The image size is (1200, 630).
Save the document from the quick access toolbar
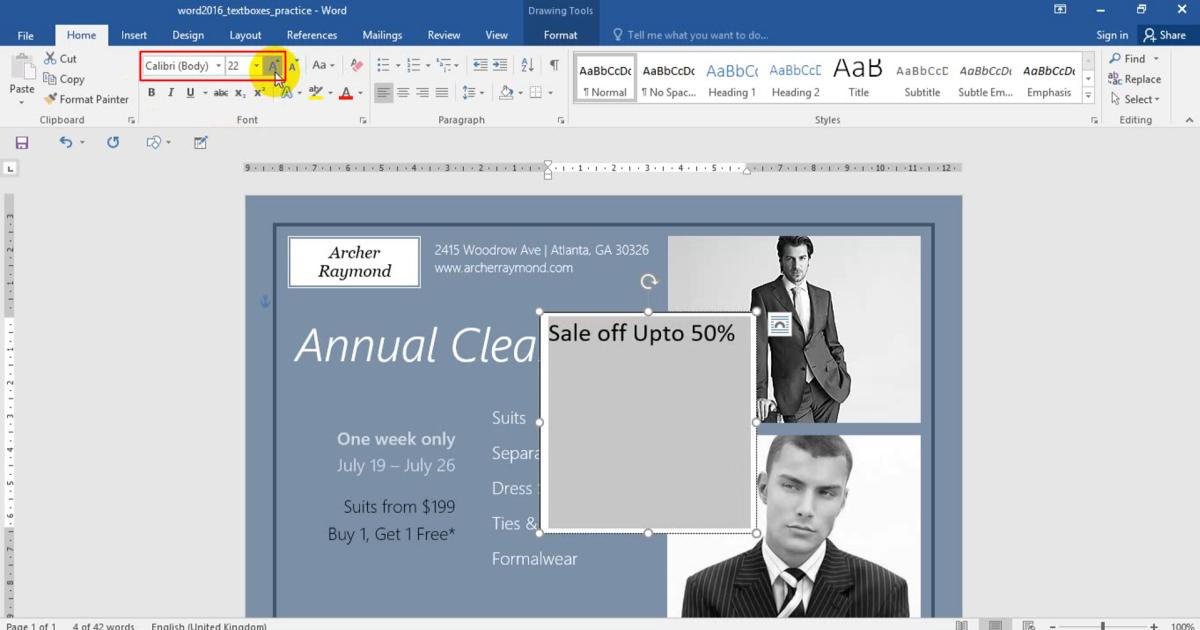pyautogui.click(x=21, y=143)
